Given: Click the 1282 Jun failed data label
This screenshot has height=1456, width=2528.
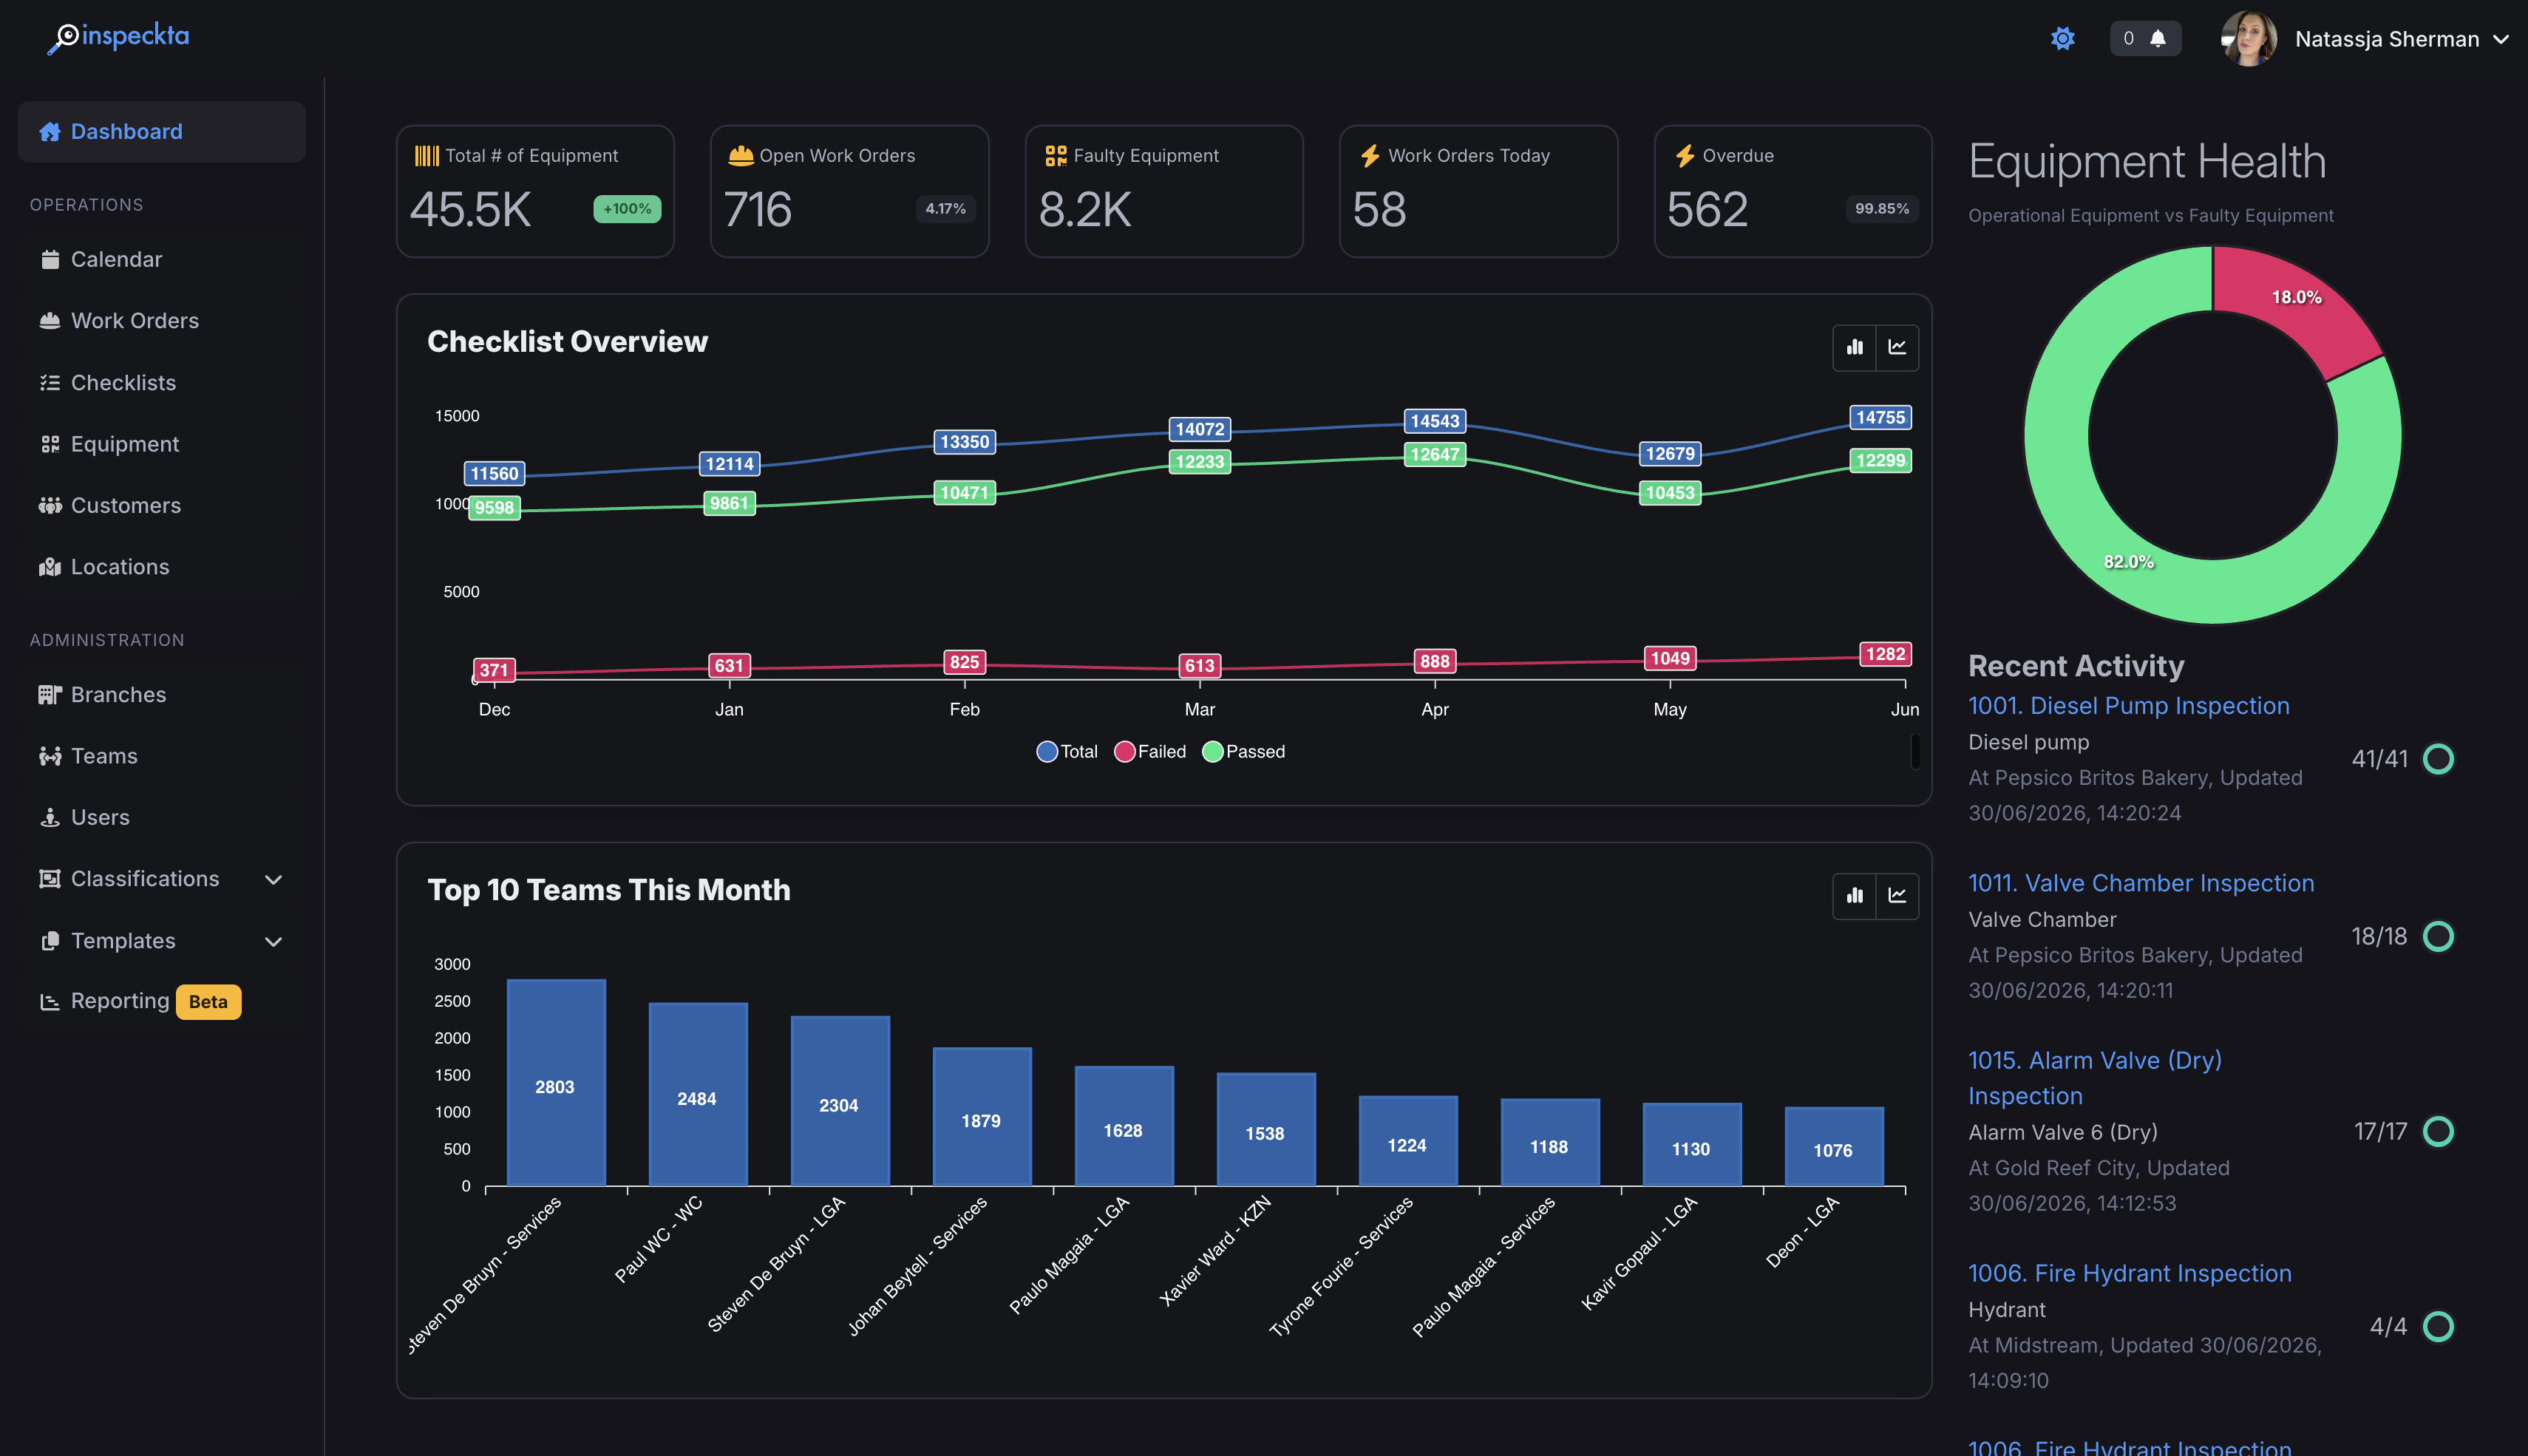Looking at the screenshot, I should [1885, 654].
